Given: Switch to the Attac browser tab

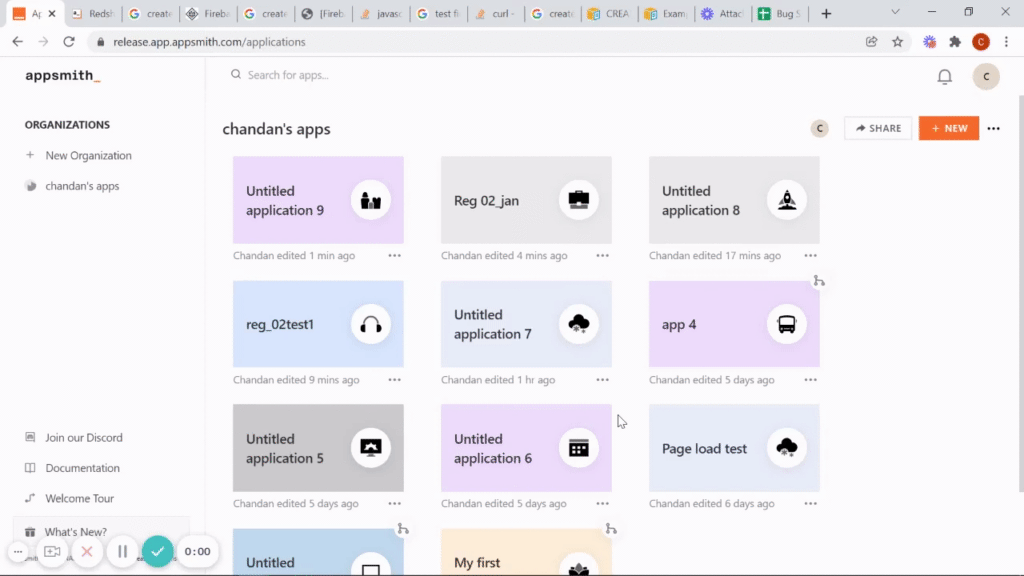Looking at the screenshot, I should click(722, 13).
